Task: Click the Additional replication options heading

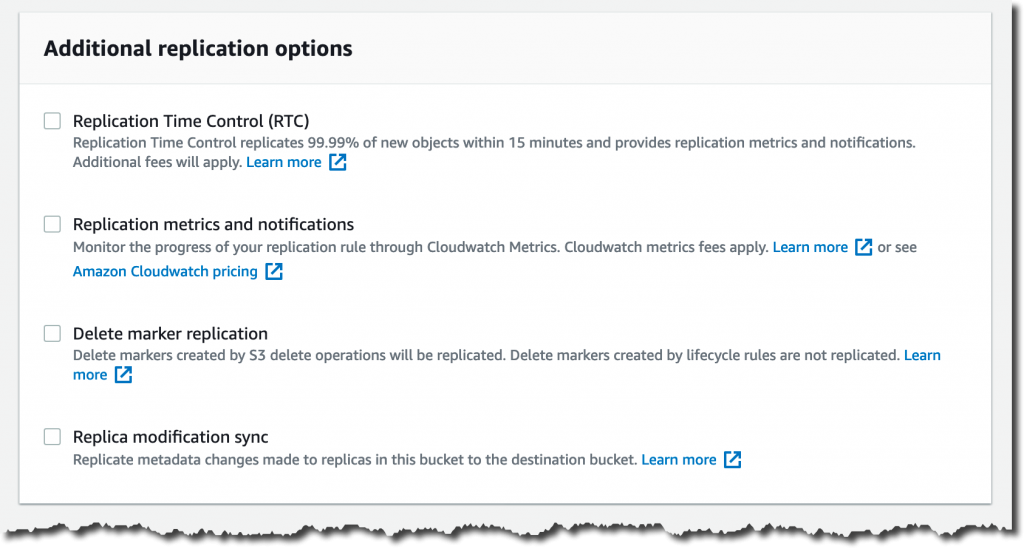Action: 198,48
